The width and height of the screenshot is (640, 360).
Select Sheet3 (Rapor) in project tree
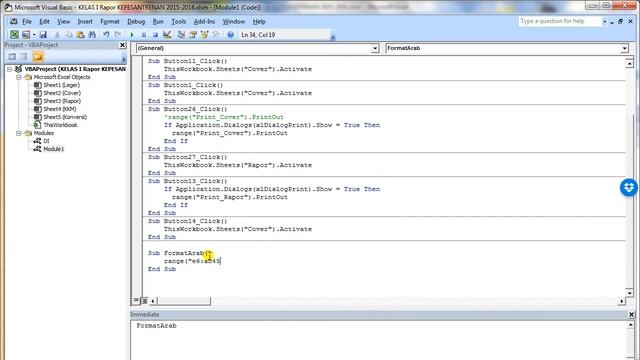(x=62, y=101)
